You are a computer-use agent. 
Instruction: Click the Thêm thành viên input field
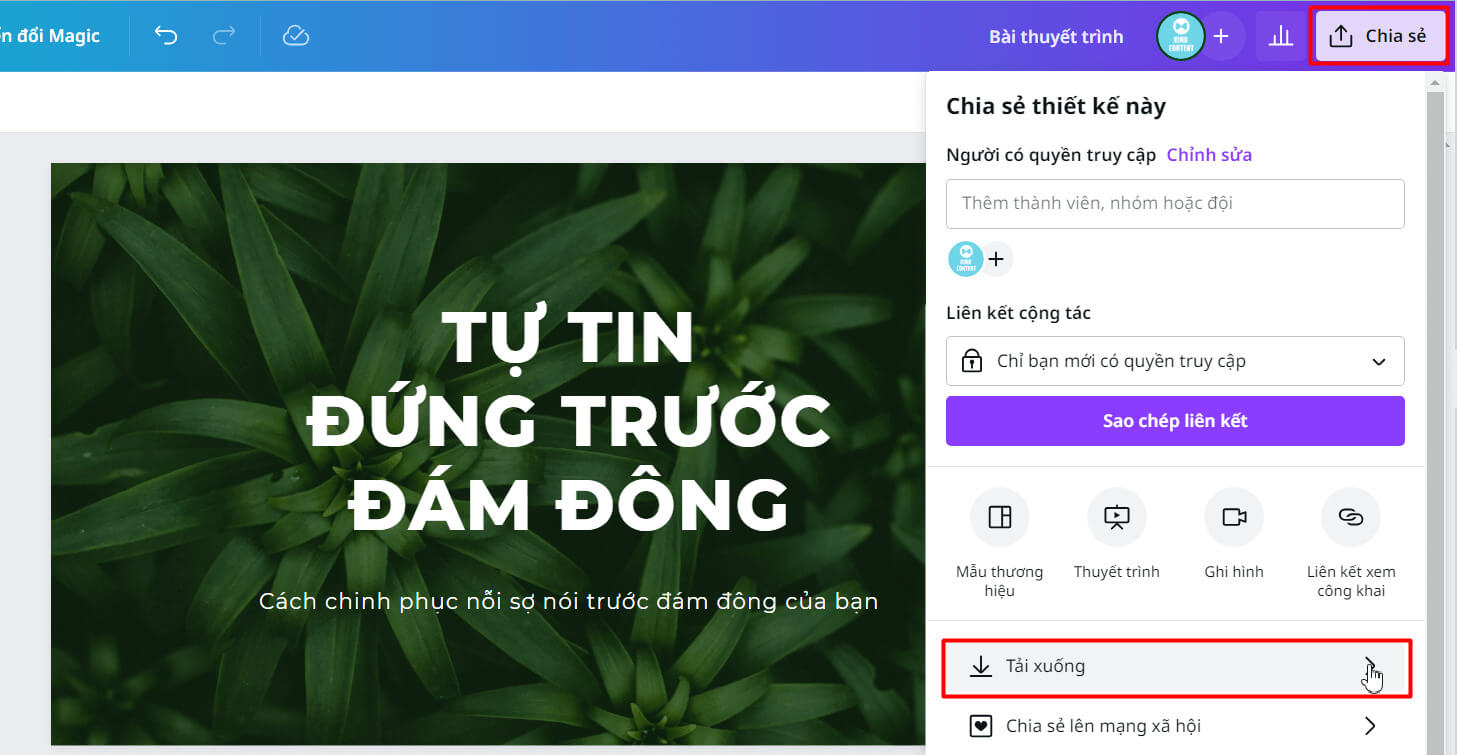pos(1175,203)
